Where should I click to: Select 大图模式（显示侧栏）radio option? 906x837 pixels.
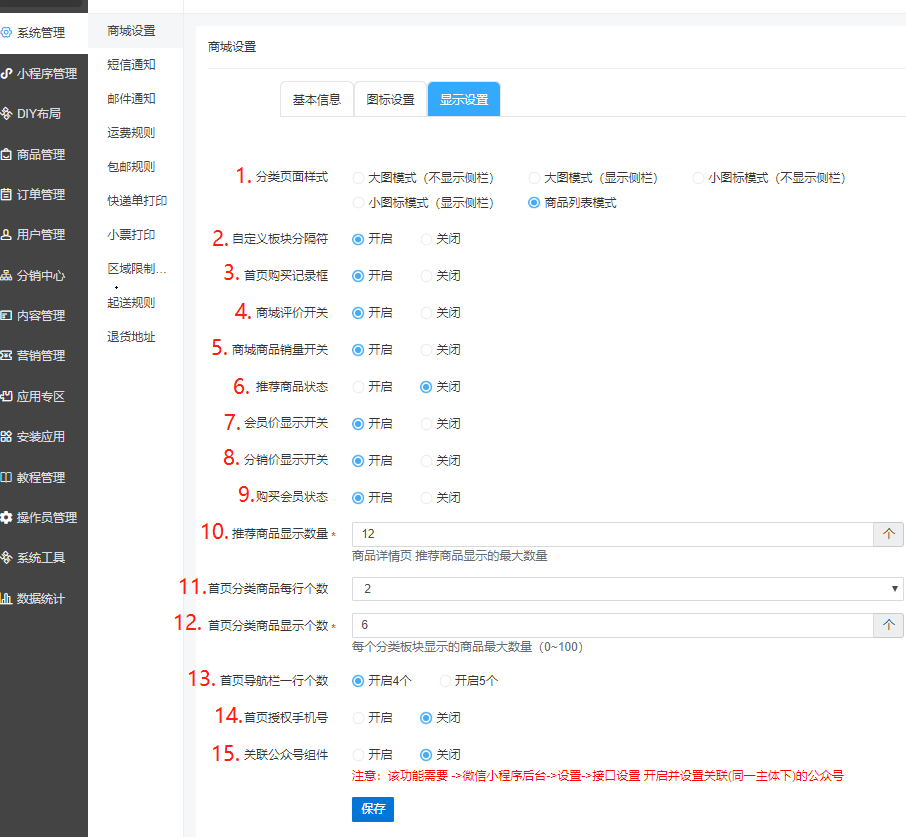(x=534, y=178)
